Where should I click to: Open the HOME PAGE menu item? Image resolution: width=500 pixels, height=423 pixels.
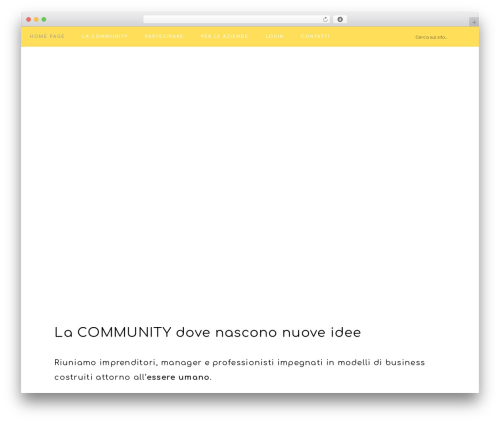pos(47,36)
